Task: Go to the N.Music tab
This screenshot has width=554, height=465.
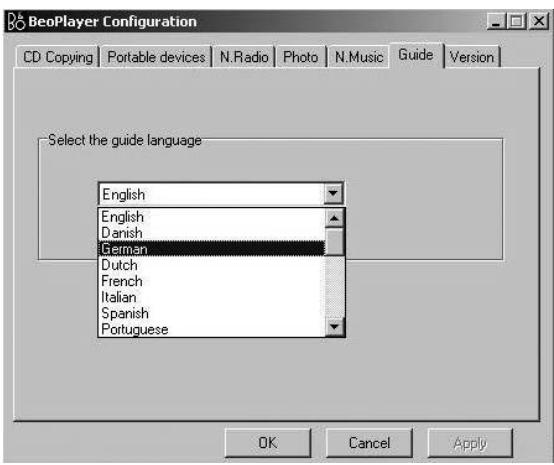Action: tap(359, 57)
